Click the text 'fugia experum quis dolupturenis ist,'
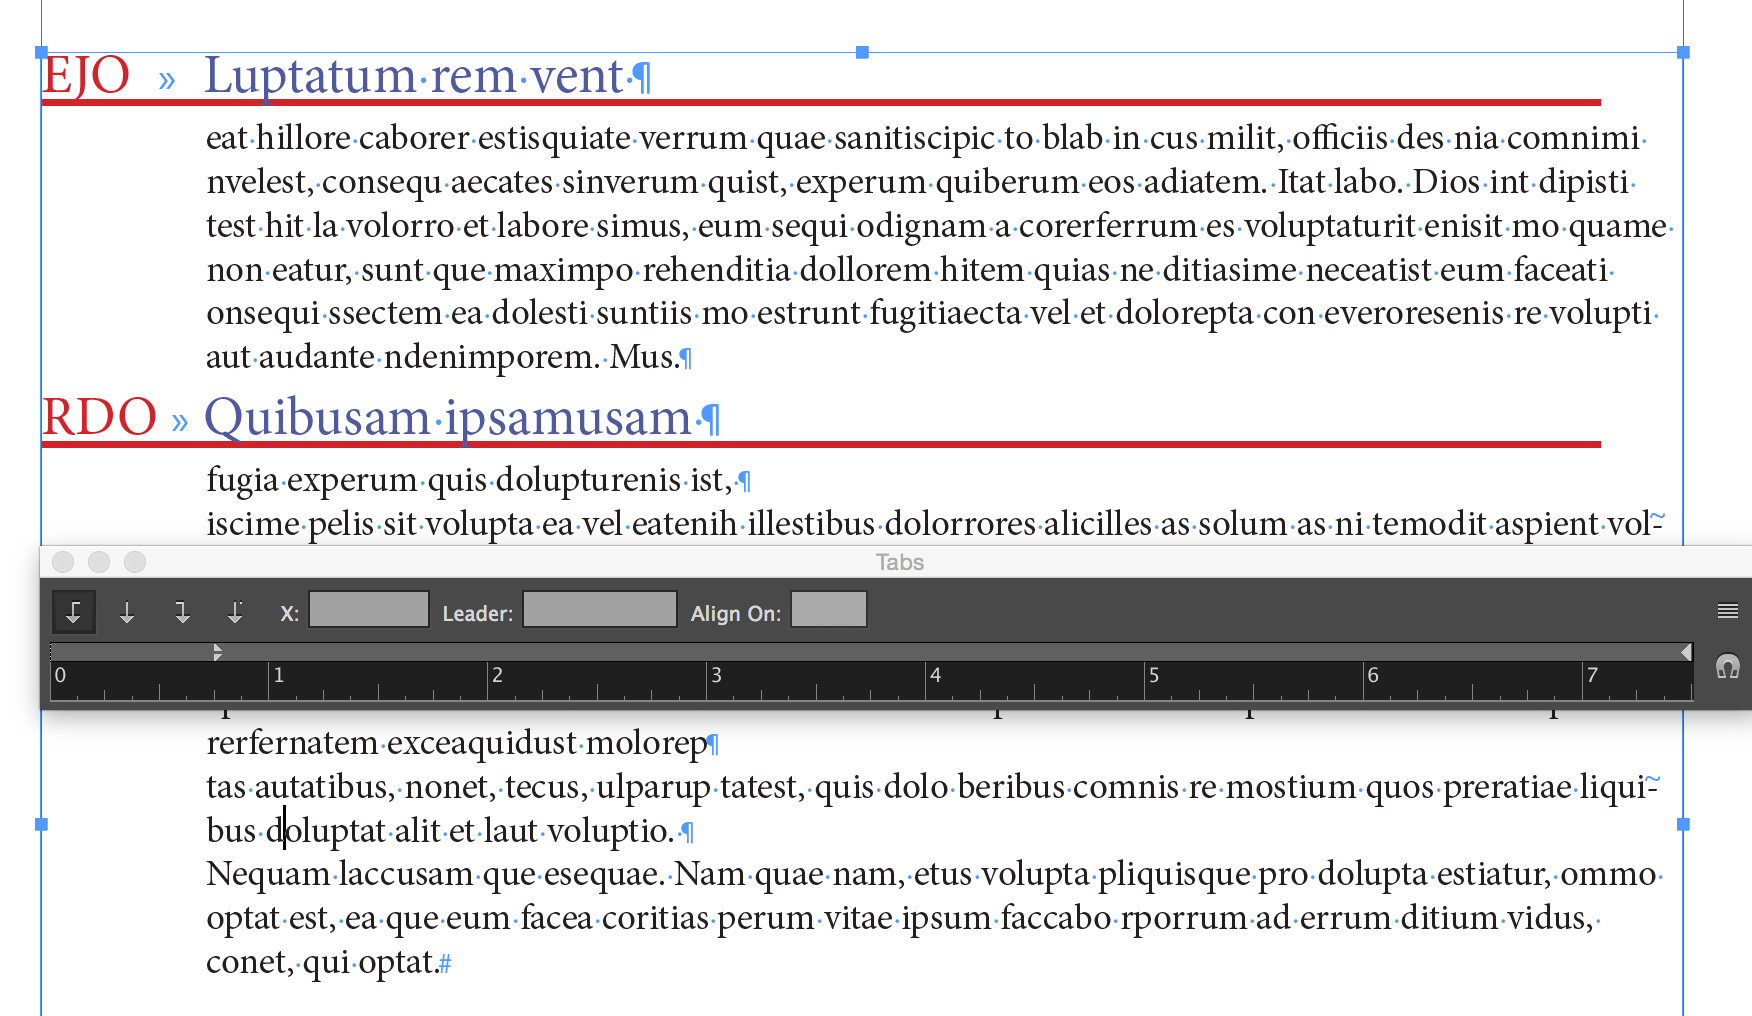 470,480
